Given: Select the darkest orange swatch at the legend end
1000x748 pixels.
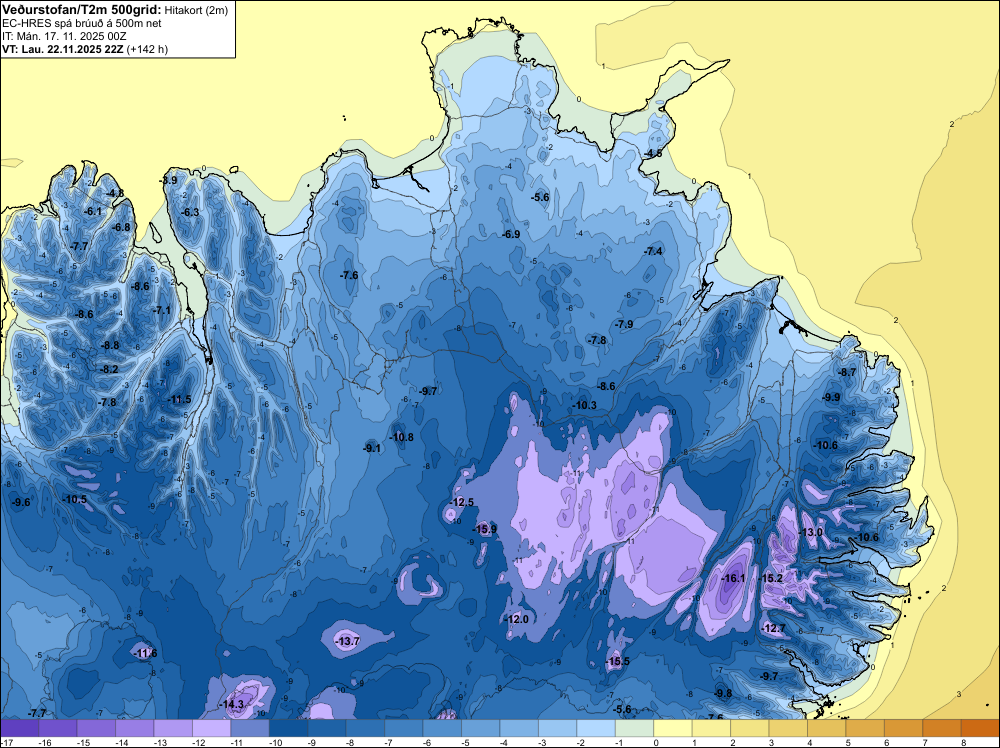Looking at the screenshot, I should (x=981, y=728).
